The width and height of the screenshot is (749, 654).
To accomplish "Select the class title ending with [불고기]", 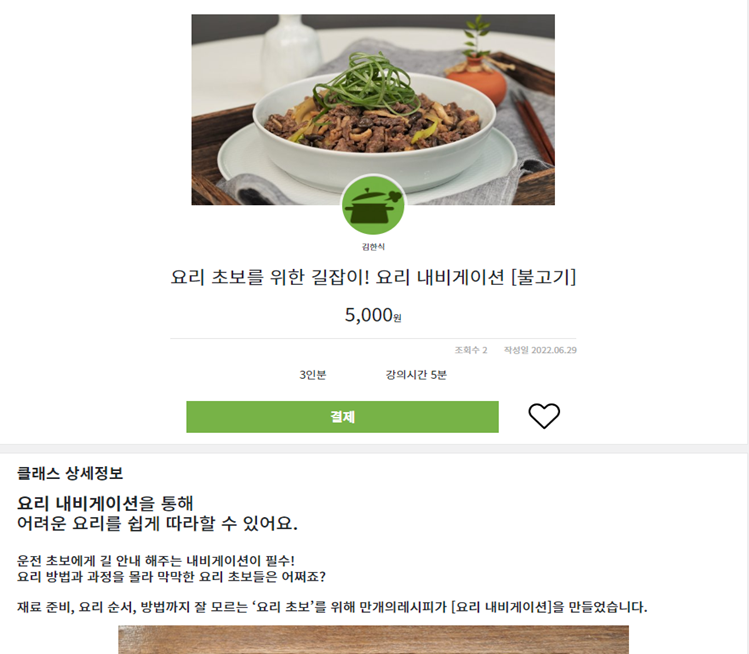I will [373, 277].
